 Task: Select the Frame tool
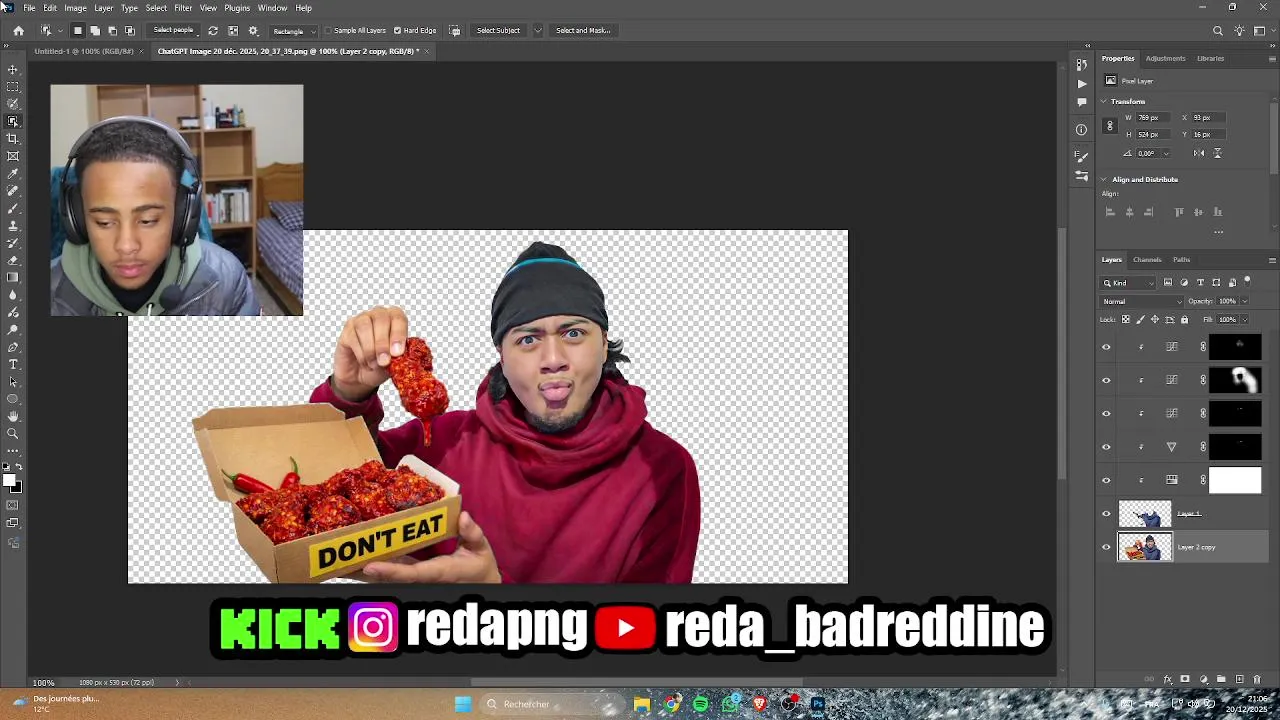click(13, 156)
